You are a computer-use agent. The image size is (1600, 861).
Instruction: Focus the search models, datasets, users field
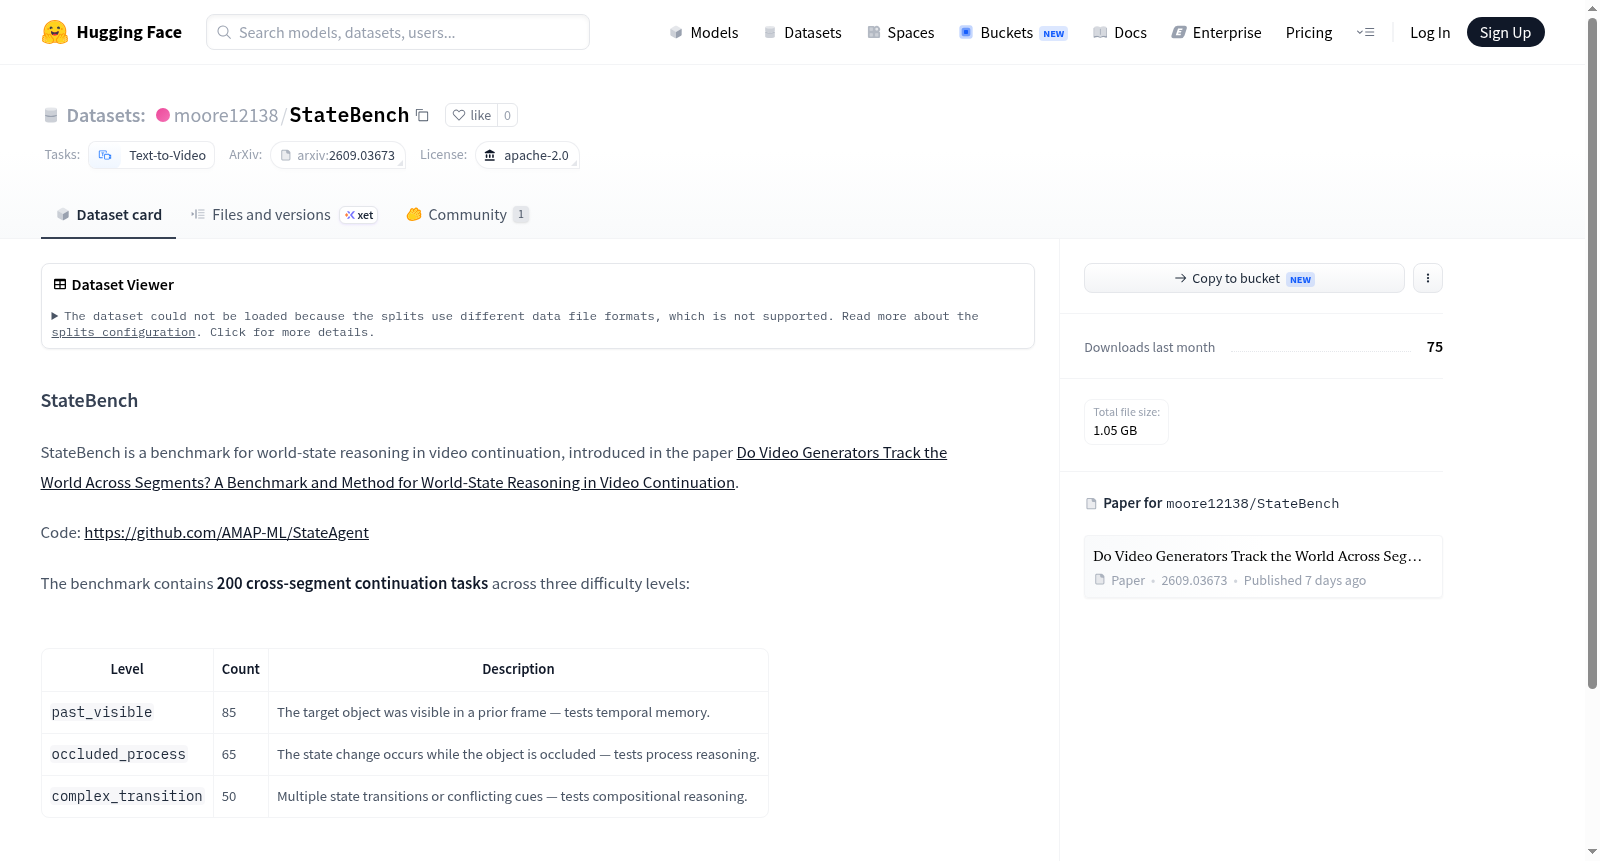(x=398, y=32)
